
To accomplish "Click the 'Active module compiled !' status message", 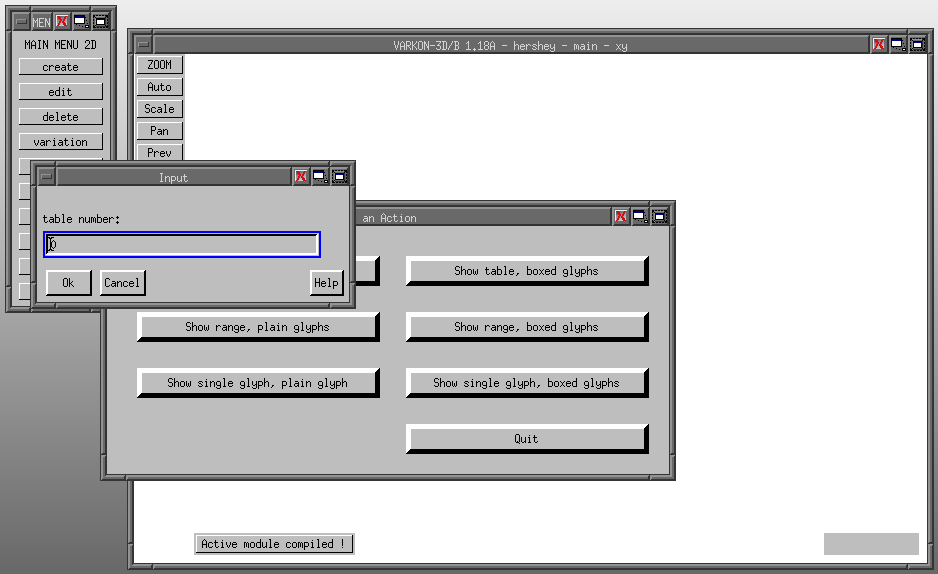I will pyautogui.click(x=273, y=544).
